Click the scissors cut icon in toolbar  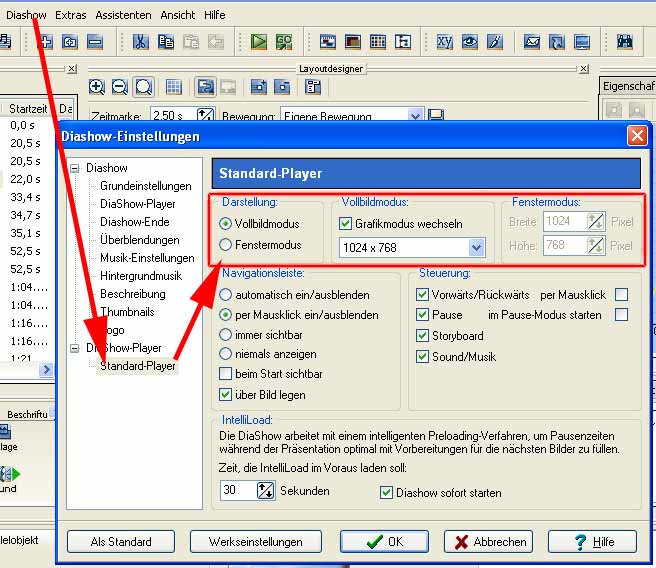tap(141, 42)
